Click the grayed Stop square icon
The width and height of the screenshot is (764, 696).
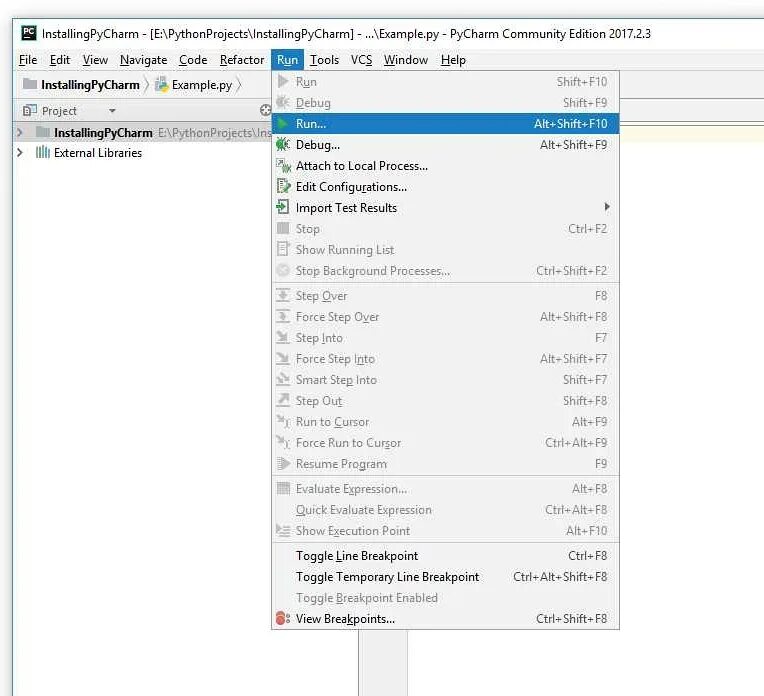coord(283,229)
